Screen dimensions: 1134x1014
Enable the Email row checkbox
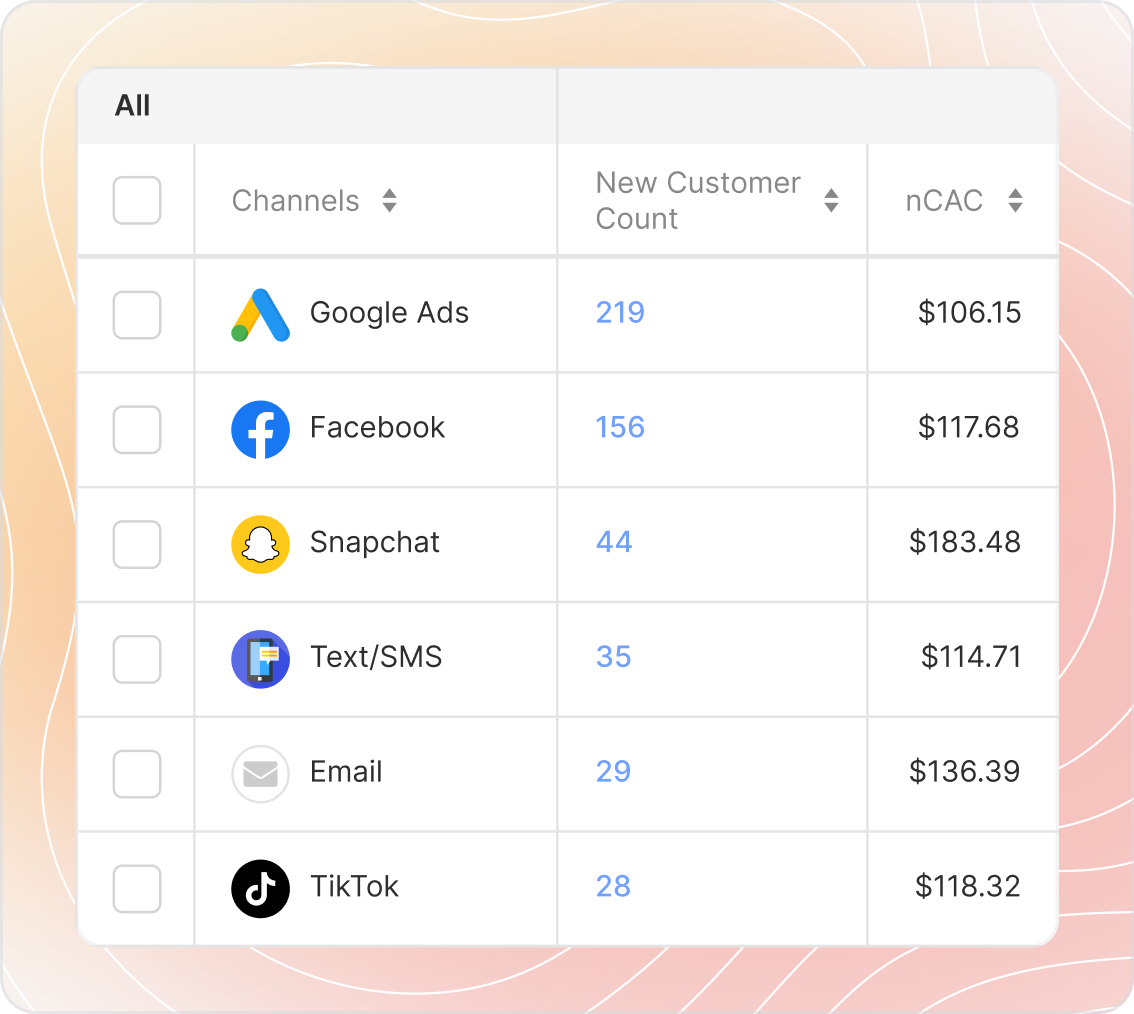coord(137,774)
